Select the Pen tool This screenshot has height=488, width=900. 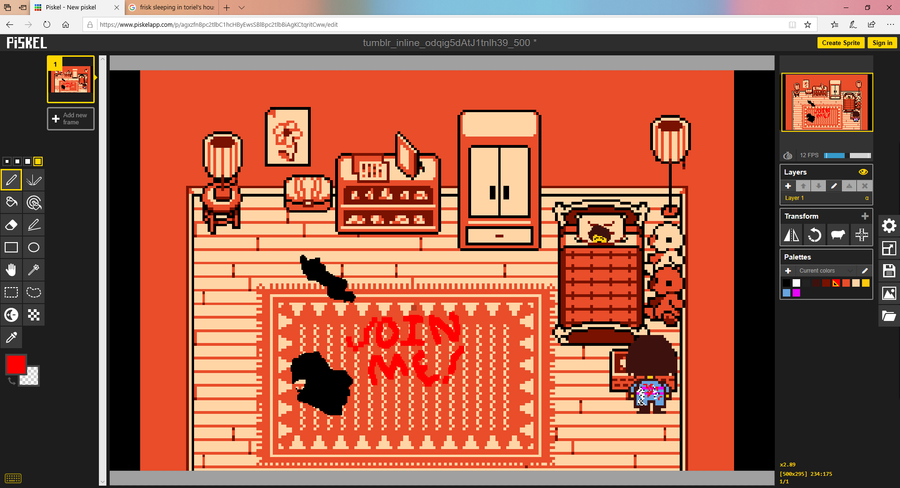[x=11, y=180]
